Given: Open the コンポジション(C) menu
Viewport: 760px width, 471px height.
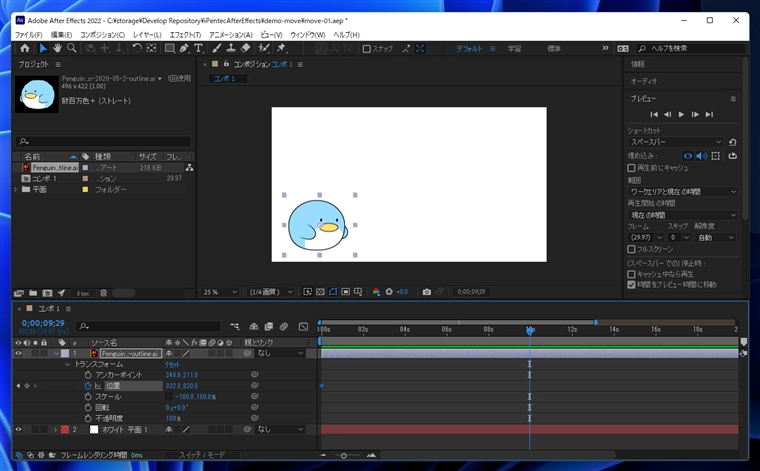Looking at the screenshot, I should pos(102,35).
